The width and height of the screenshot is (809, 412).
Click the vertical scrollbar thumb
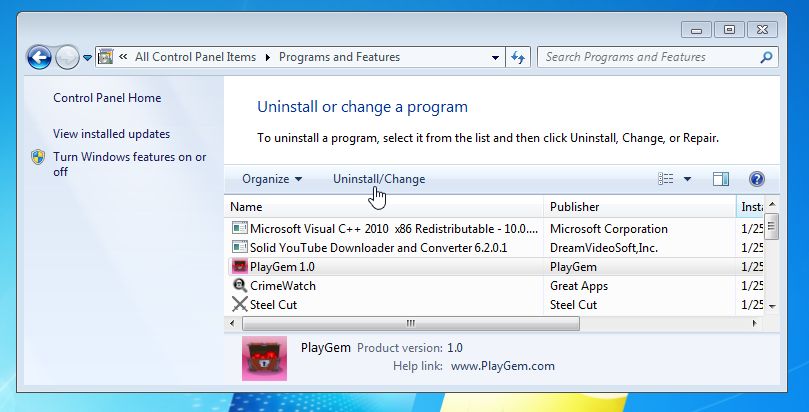point(772,226)
